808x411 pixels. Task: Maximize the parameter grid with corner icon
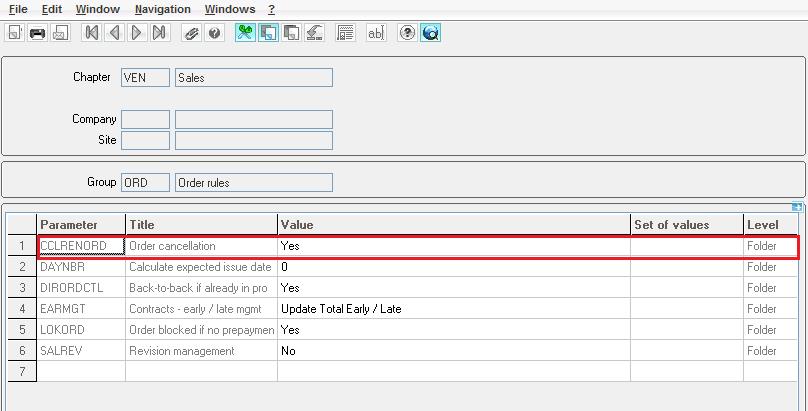coord(797,207)
